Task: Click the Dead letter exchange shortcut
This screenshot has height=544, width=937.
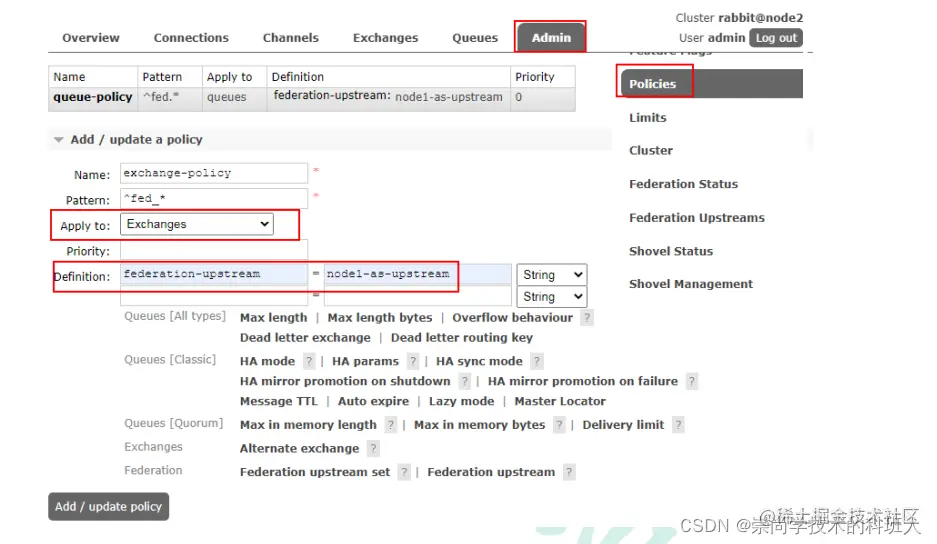Action: tap(305, 338)
